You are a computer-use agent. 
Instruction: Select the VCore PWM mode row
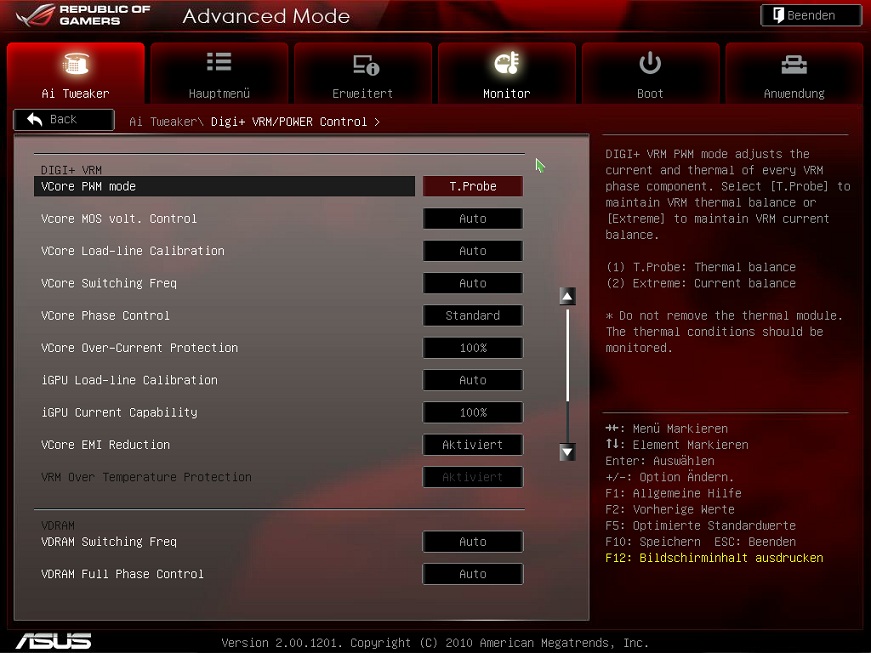224,187
